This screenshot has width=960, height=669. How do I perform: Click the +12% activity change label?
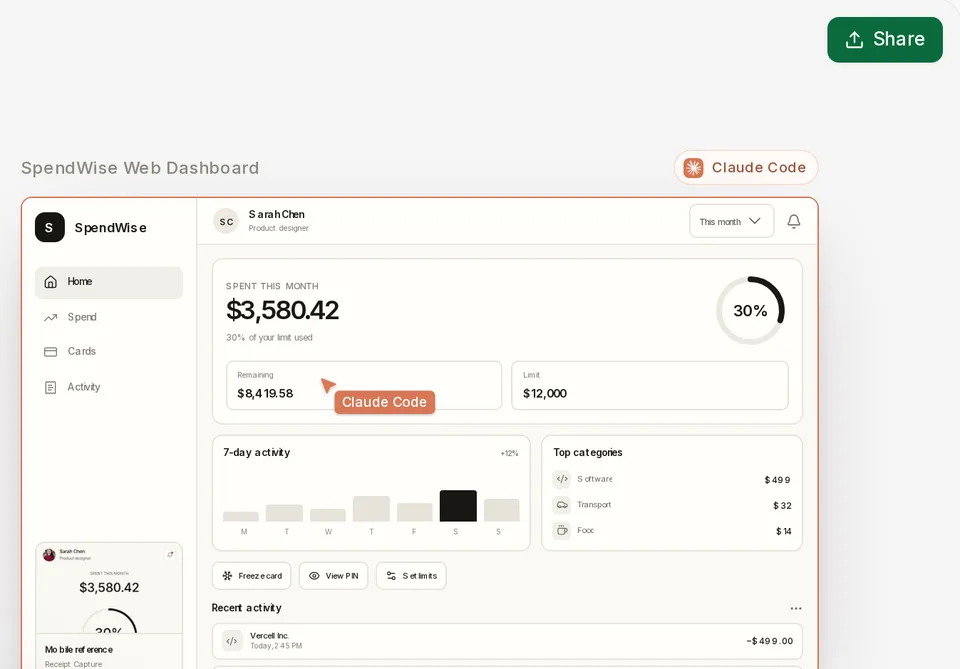(x=509, y=454)
